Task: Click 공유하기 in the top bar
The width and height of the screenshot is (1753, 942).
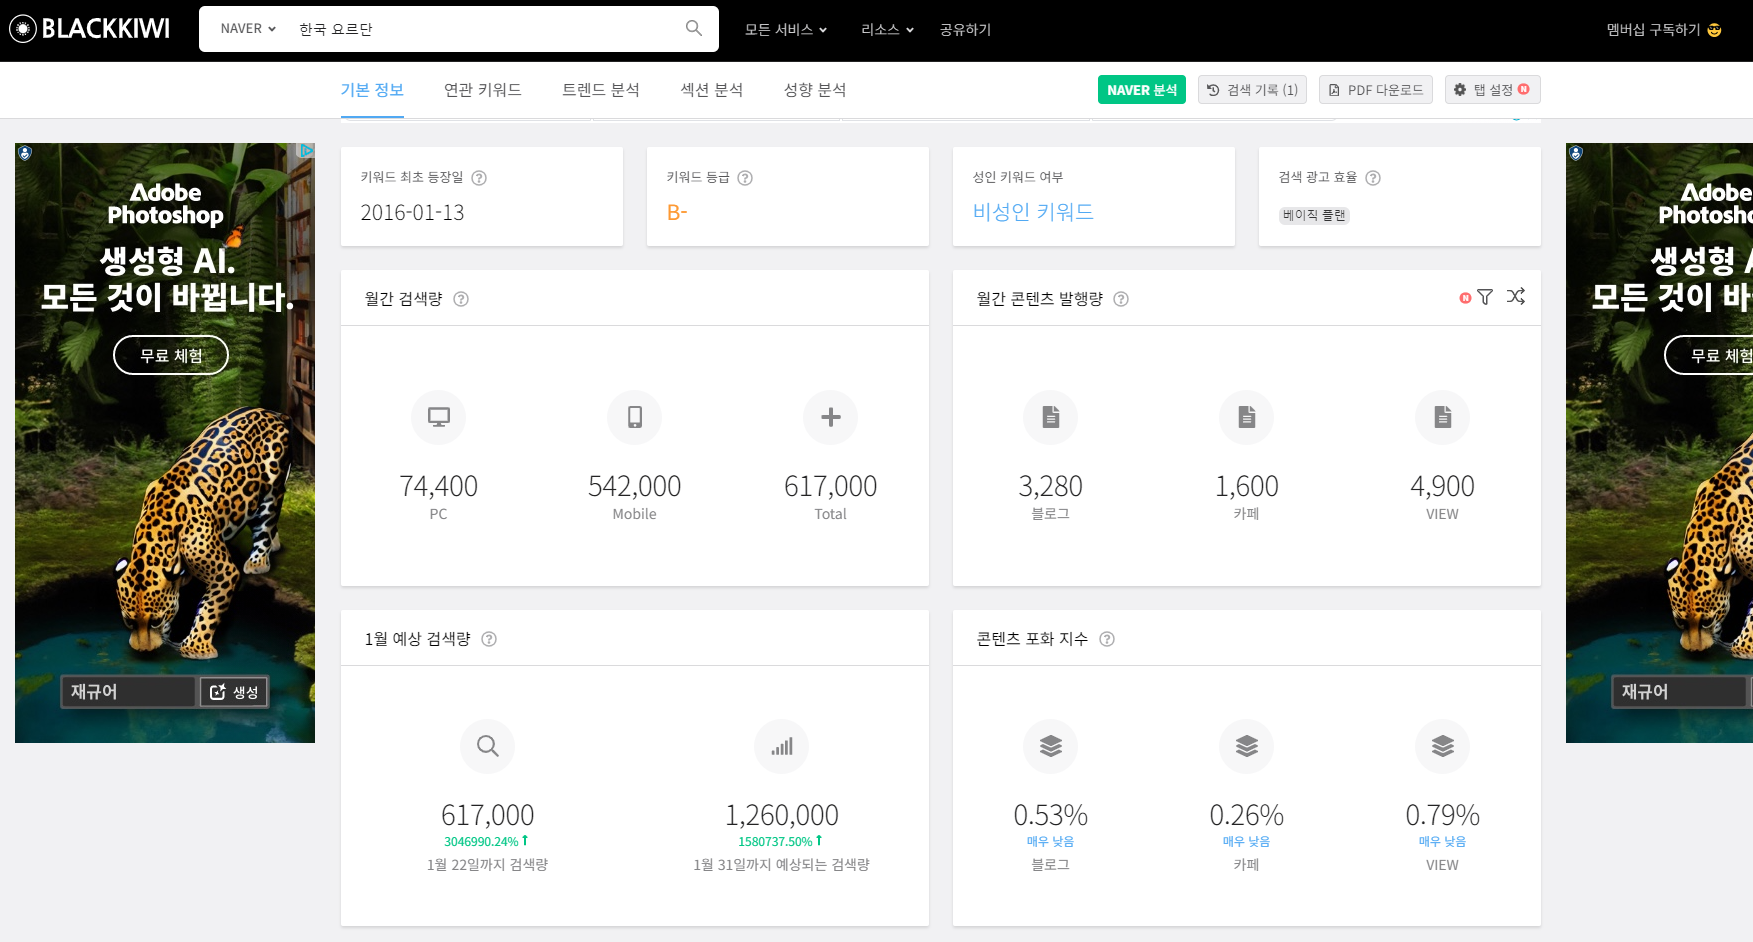Action: (965, 30)
